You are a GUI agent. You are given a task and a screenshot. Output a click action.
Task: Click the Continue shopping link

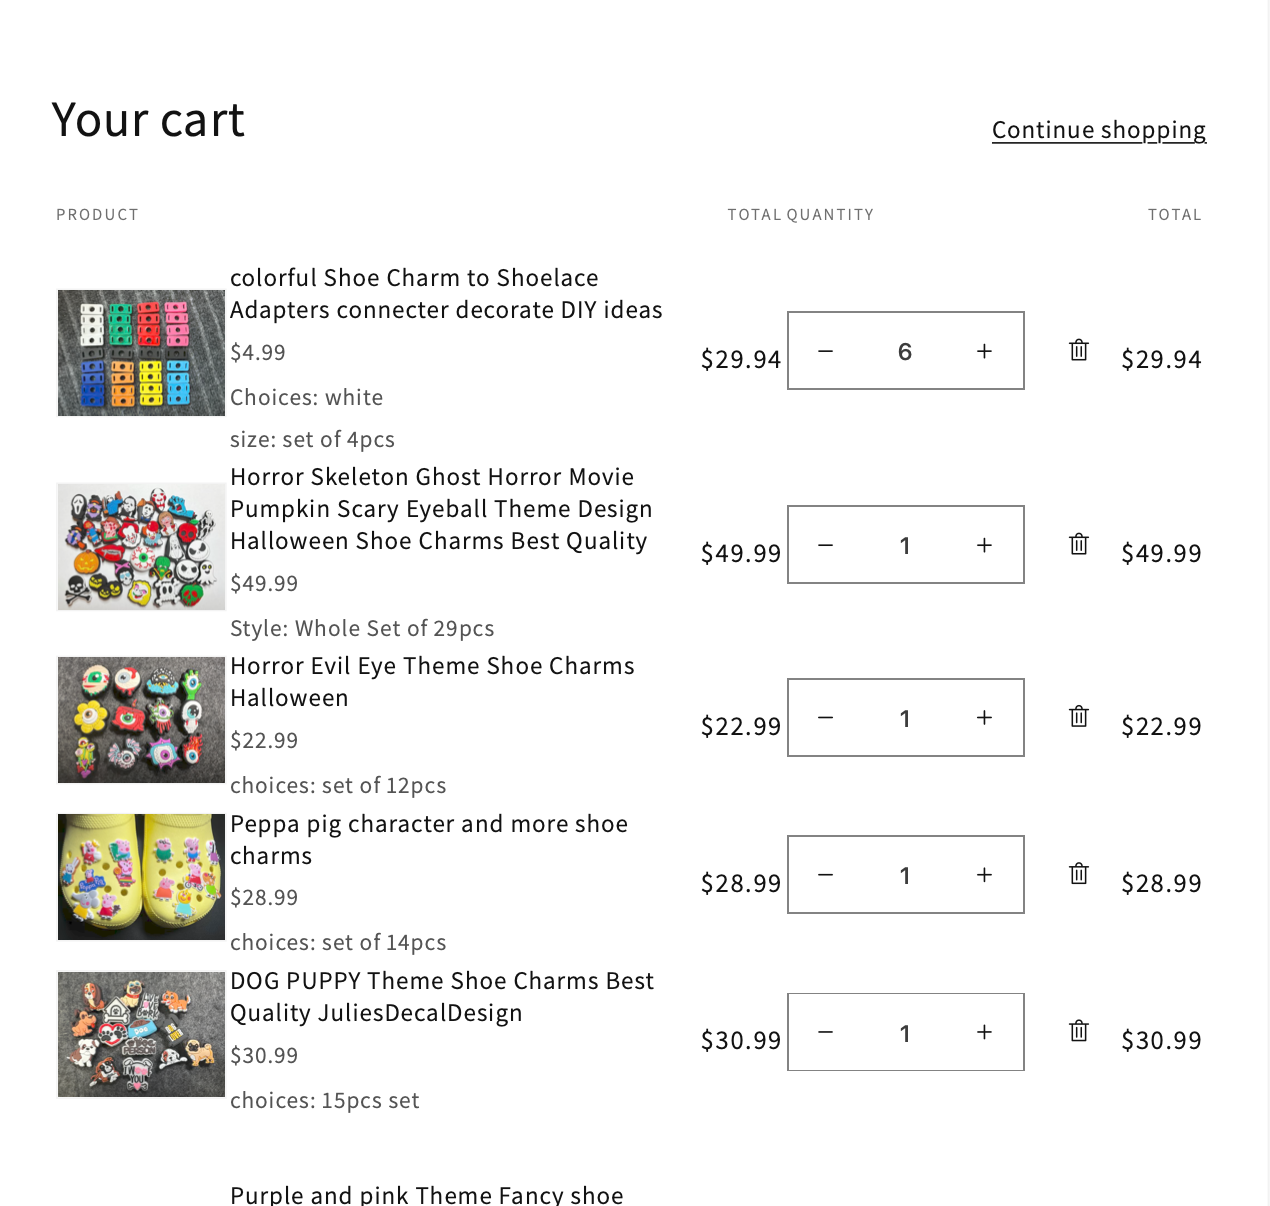point(1098,130)
